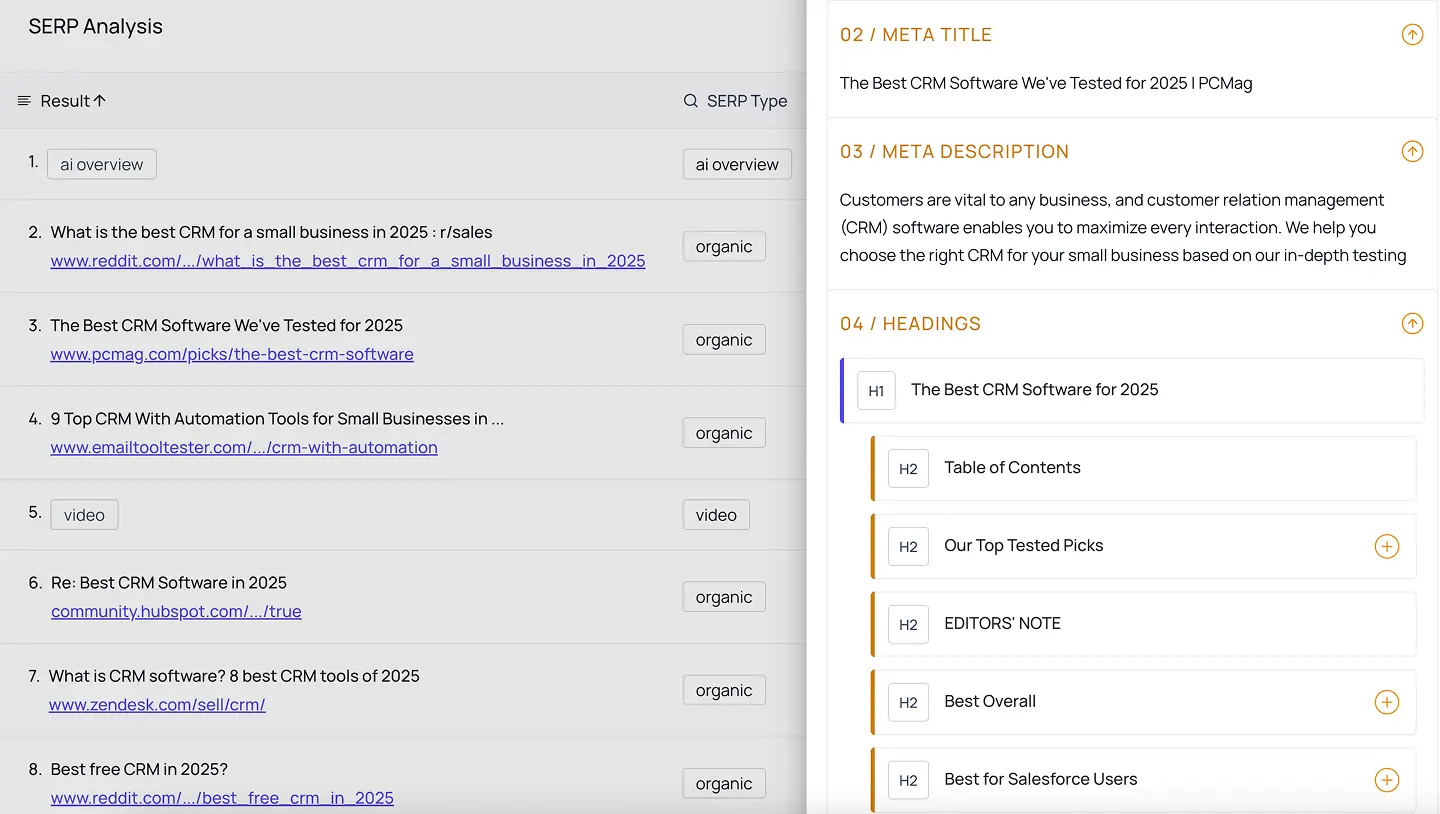Click the title The Best CRM Software We've Tested for 2025 in results
Screen dimensions: 1440x814
click(227, 325)
